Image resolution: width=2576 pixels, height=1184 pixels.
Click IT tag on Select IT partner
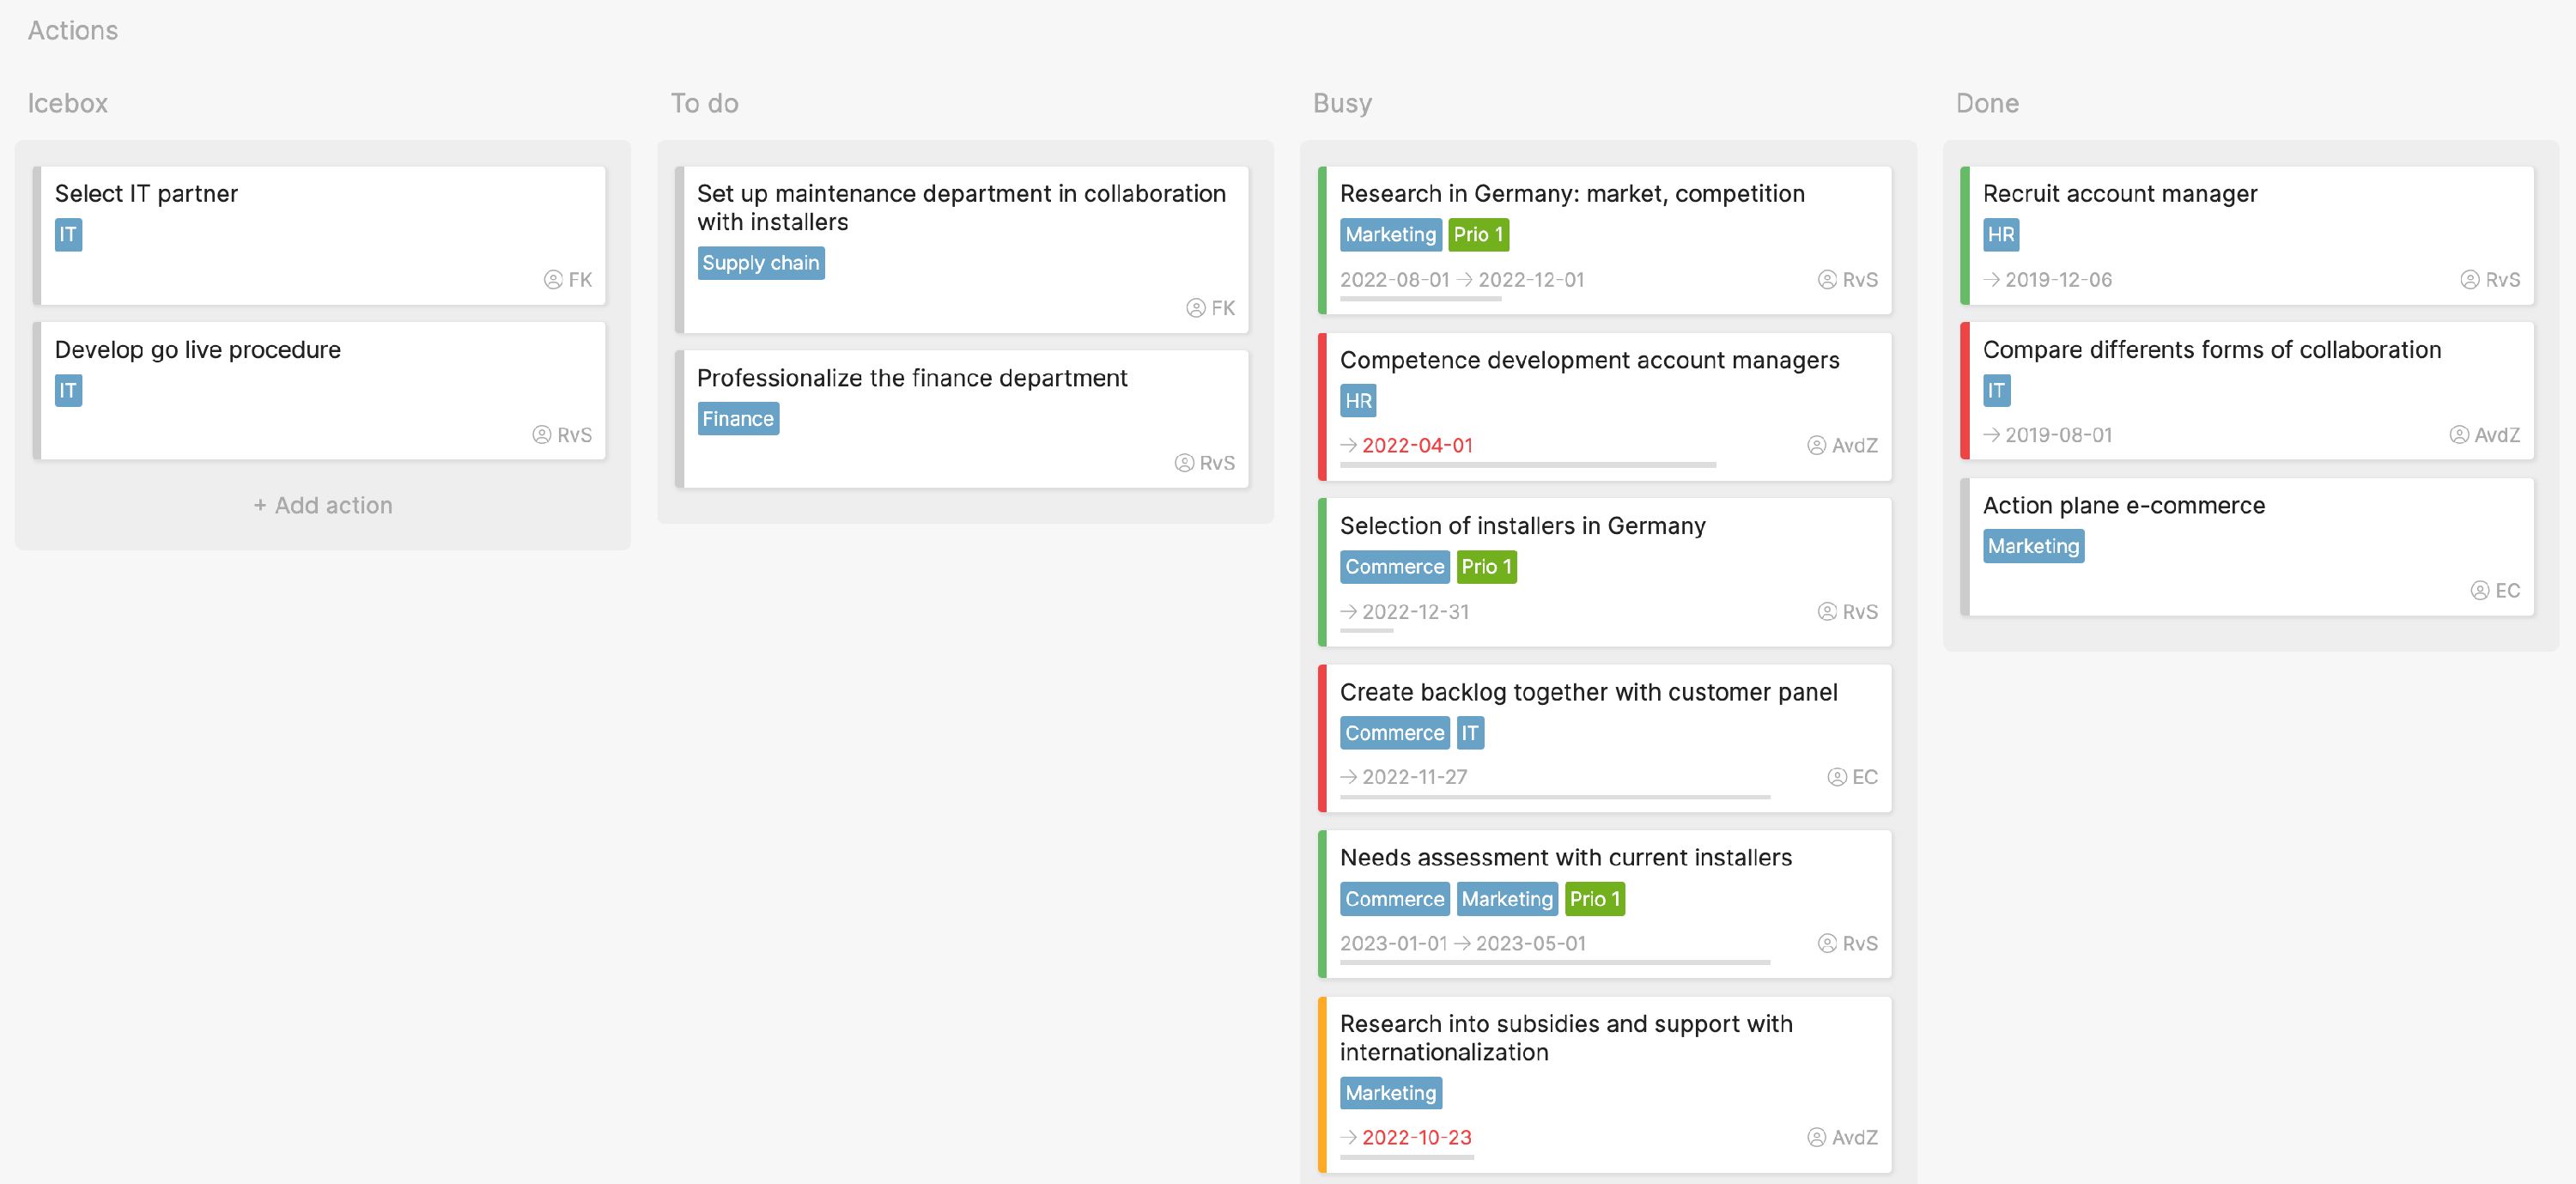[x=68, y=235]
